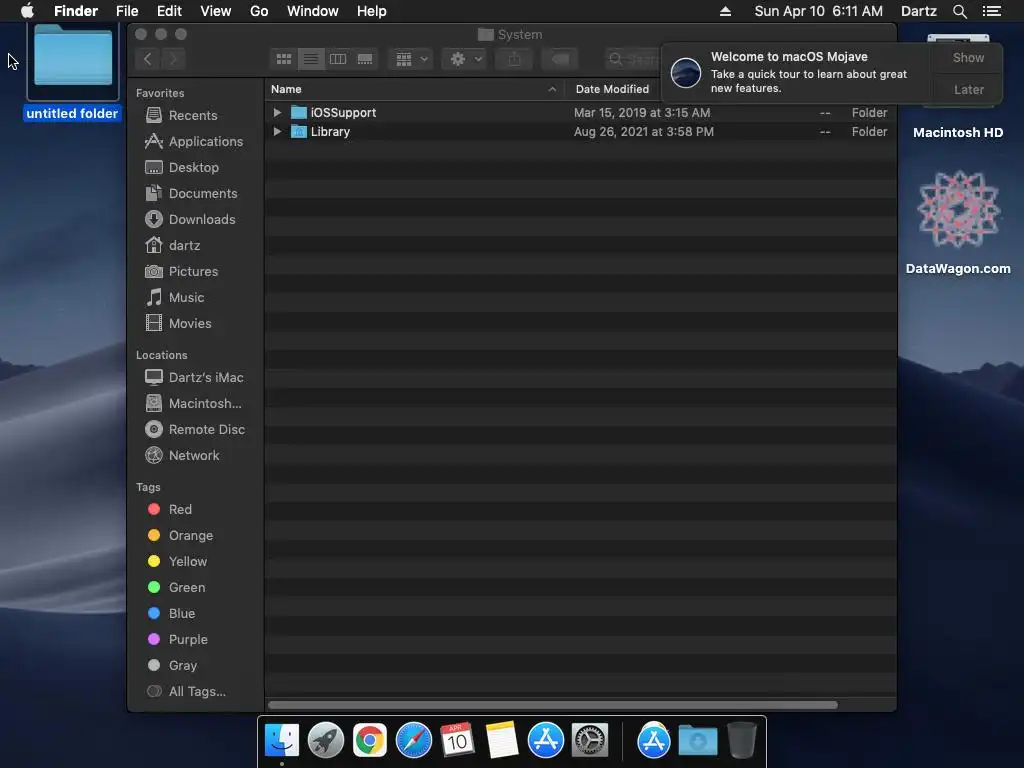This screenshot has width=1024, height=768.
Task: Open Recents in the sidebar
Action: point(193,115)
